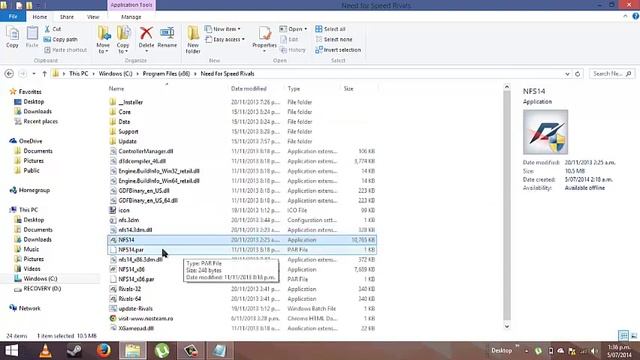Click the Paste icon in the ribbon
The height and width of the screenshot is (360, 640).
[x=32, y=37]
